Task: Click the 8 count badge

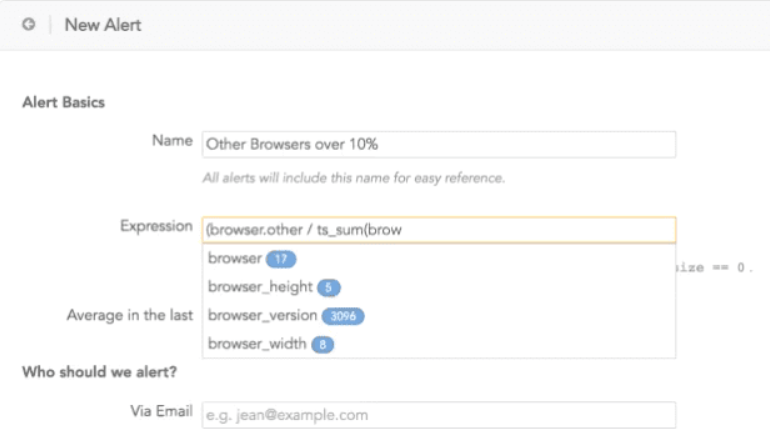Action: pyautogui.click(x=323, y=344)
